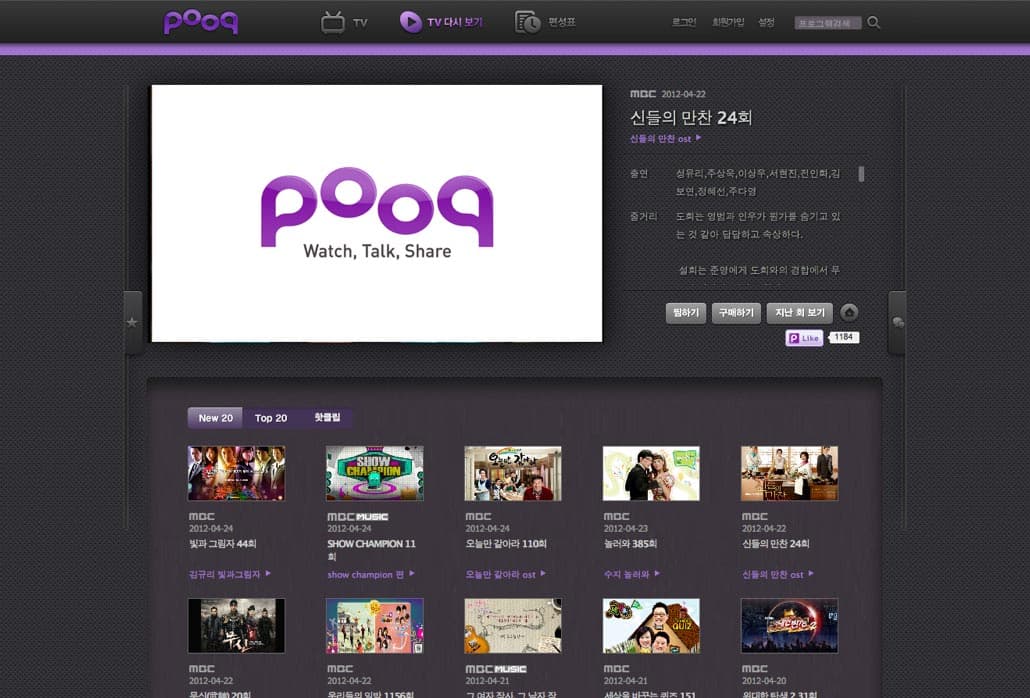Open the 그 여자 작사 guitar sketch thumbnail
The height and width of the screenshot is (698, 1030).
513,626
